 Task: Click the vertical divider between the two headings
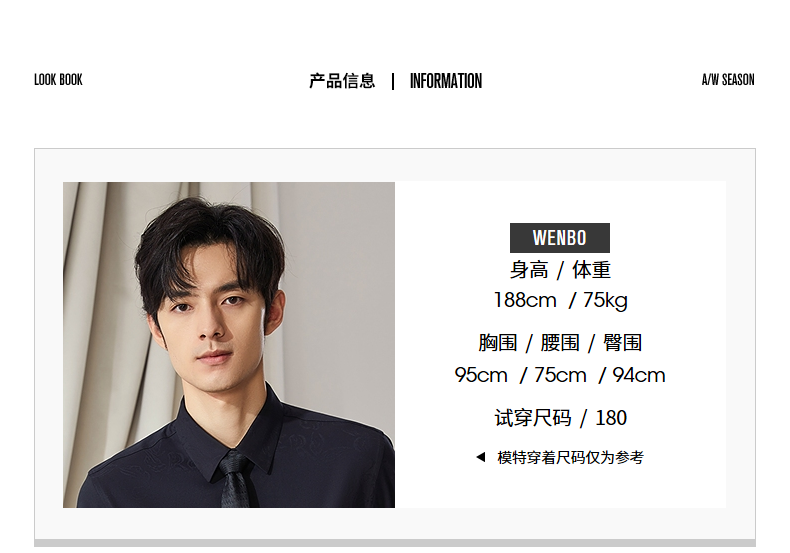click(393, 81)
